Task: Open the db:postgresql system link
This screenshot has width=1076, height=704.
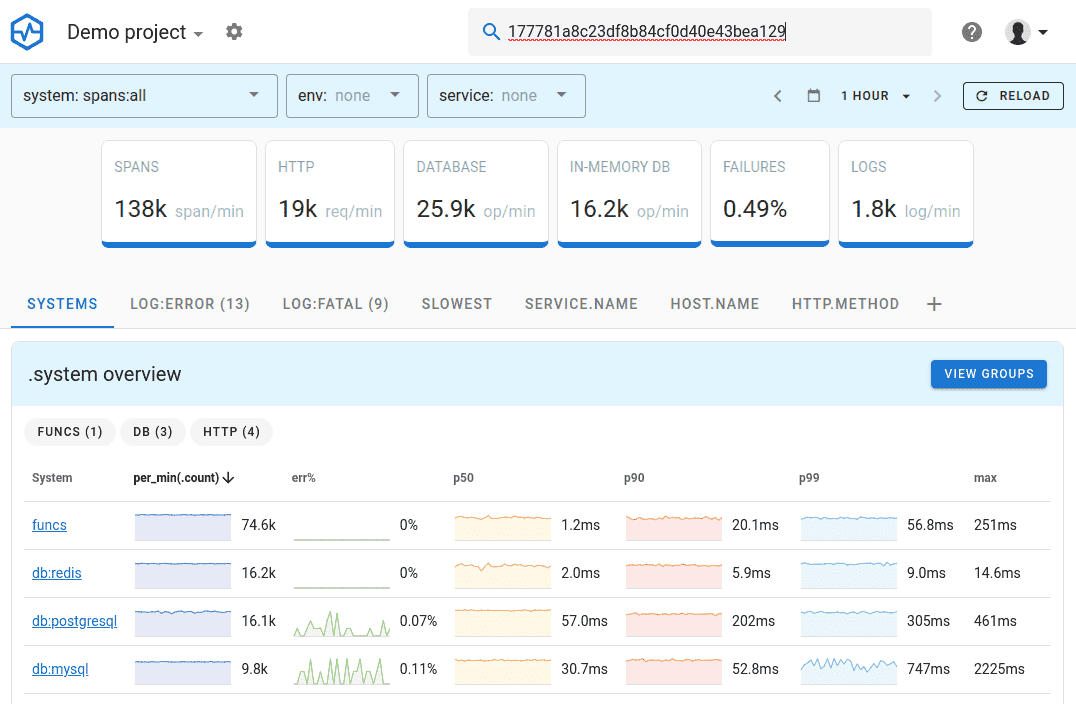Action: pos(74,621)
